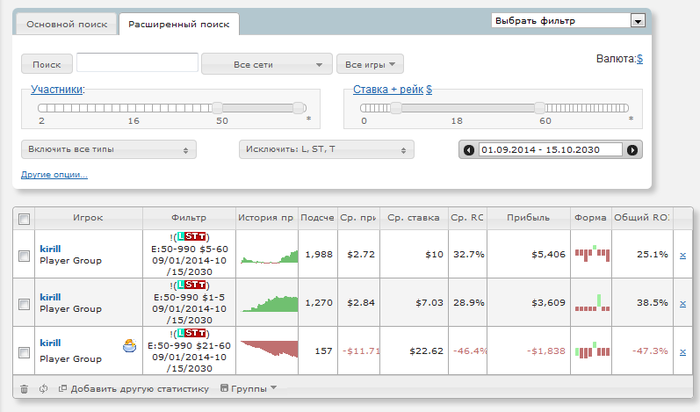Change currency via Валюта $ link
The height and width of the screenshot is (412, 700).
pos(640,58)
